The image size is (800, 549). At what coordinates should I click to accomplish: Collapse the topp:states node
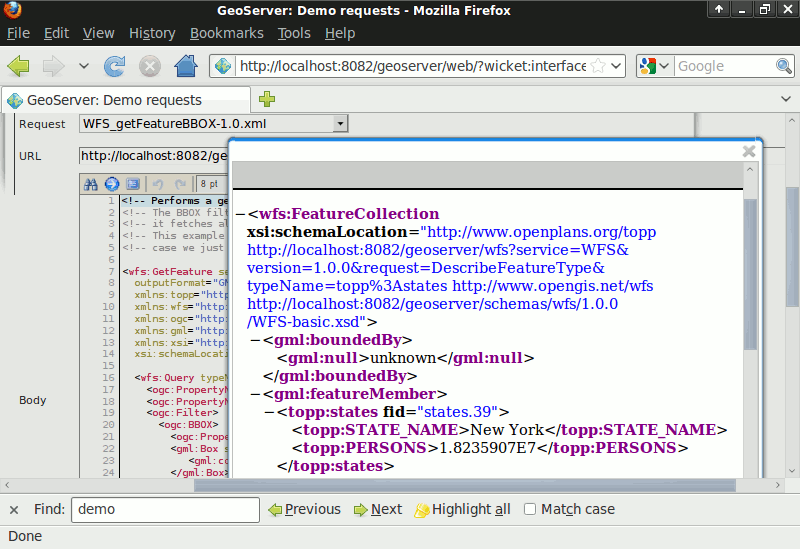point(269,412)
